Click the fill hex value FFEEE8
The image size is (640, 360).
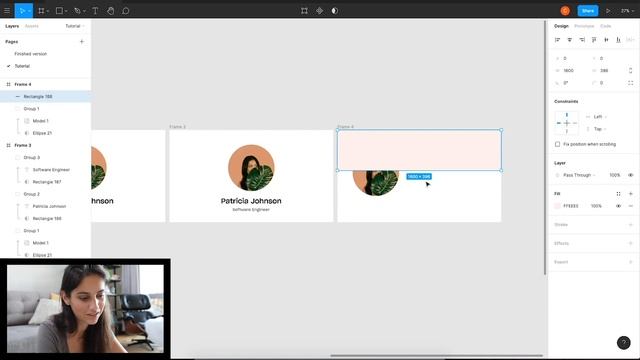click(571, 206)
